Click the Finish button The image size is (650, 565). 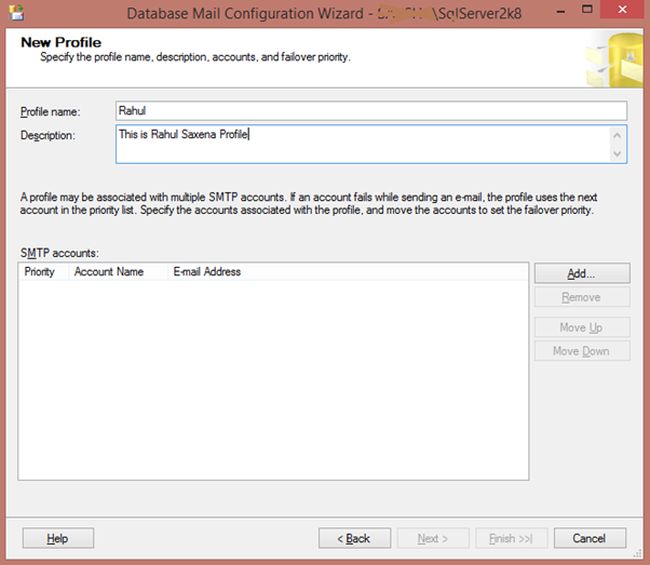click(x=510, y=538)
